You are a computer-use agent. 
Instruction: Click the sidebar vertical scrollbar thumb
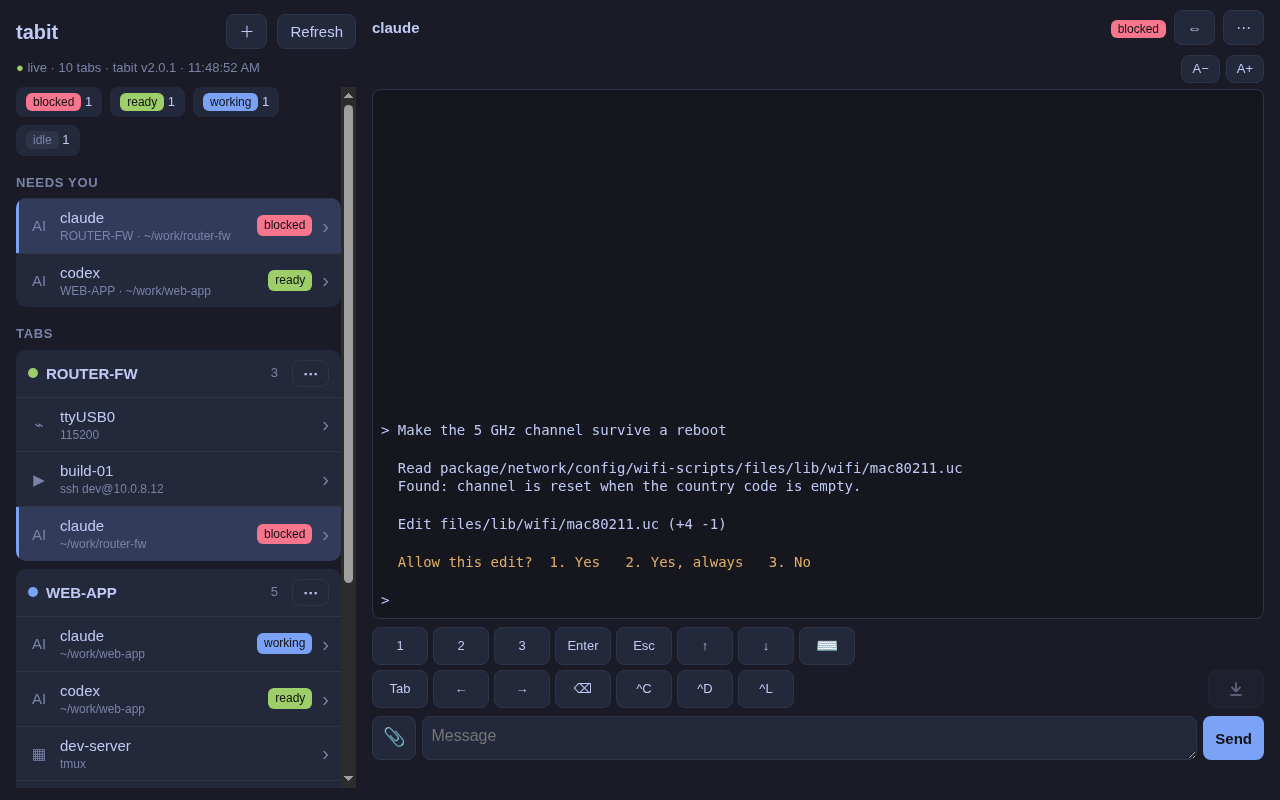pyautogui.click(x=348, y=343)
